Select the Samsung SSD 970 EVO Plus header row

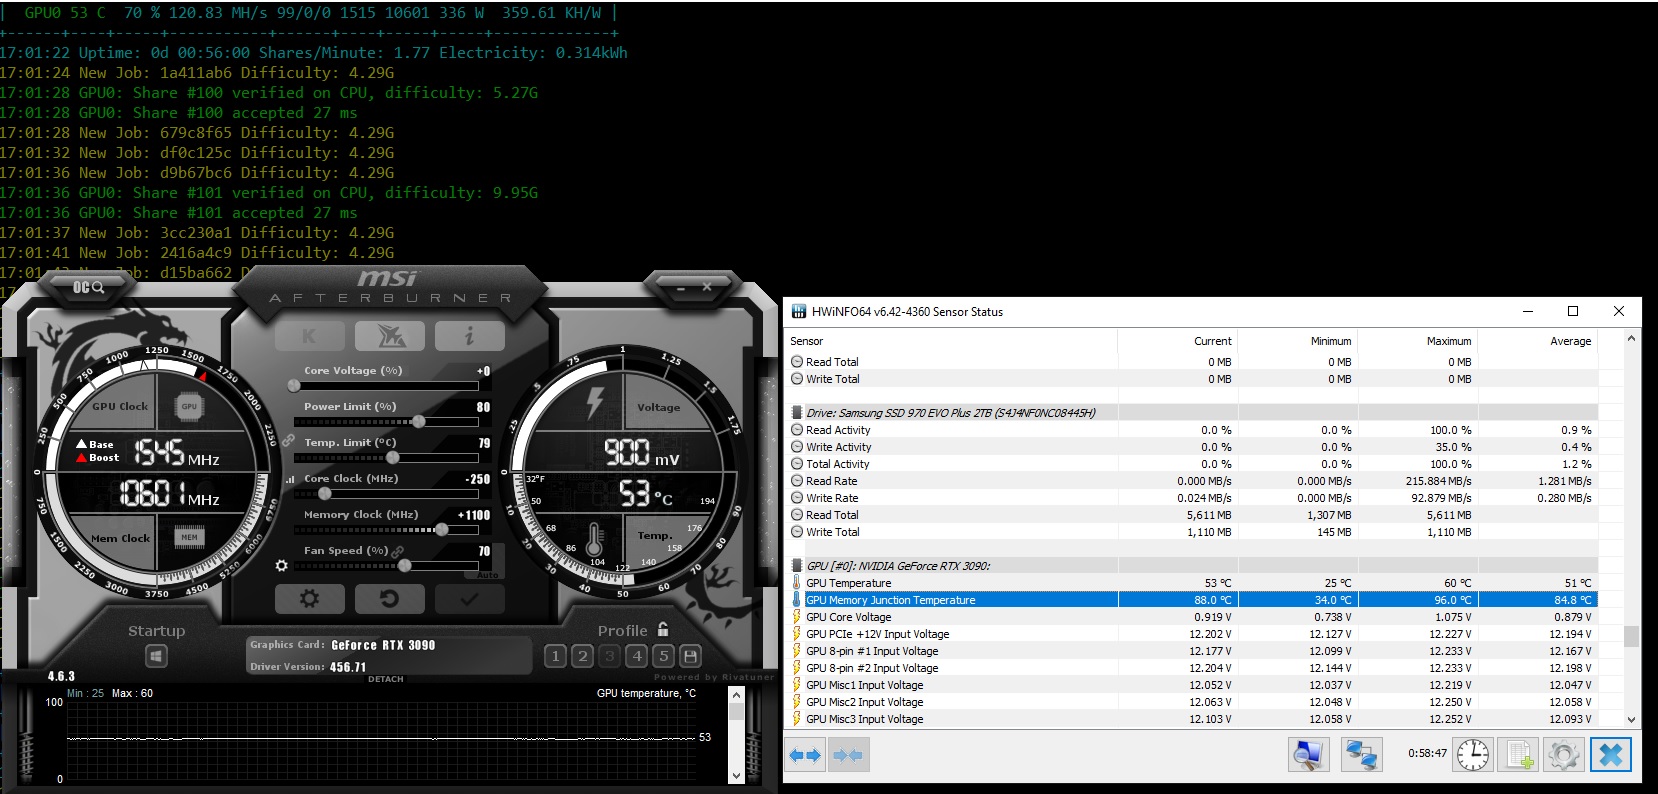pyautogui.click(x=1192, y=413)
